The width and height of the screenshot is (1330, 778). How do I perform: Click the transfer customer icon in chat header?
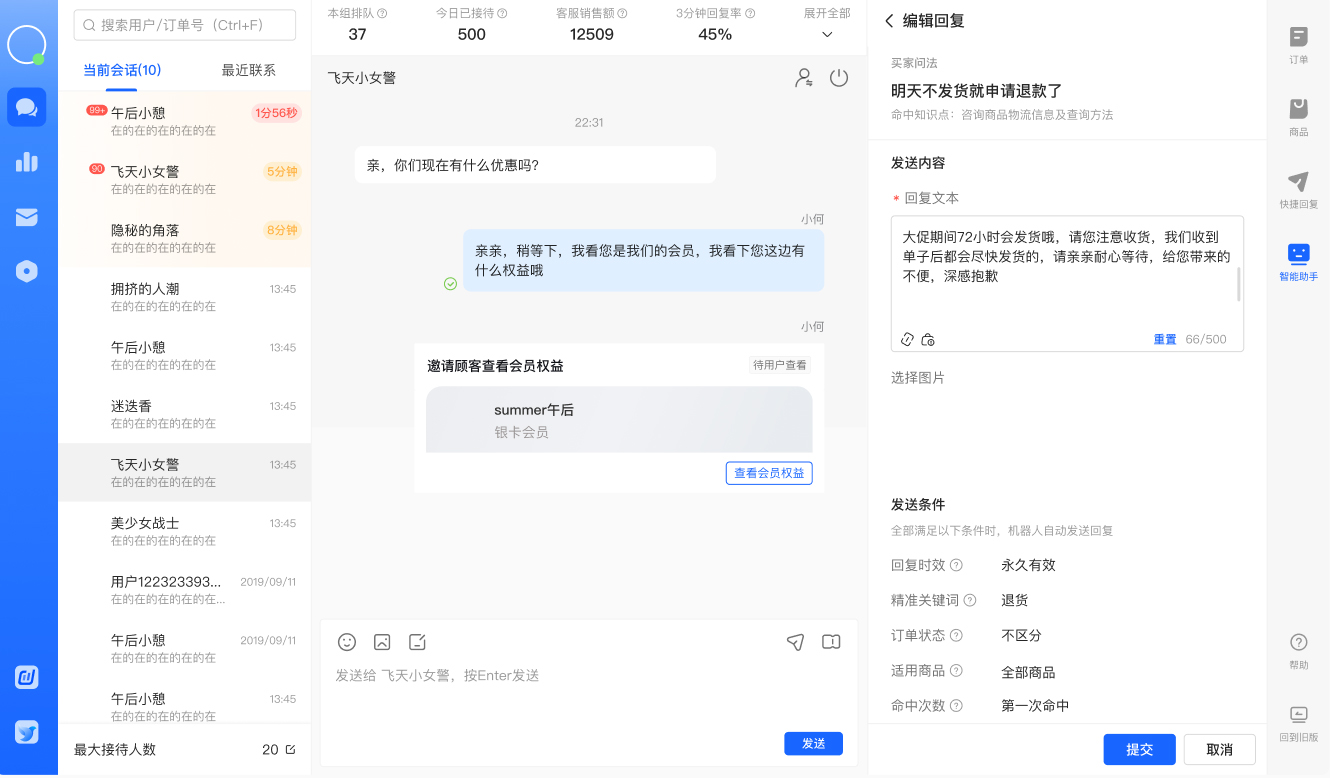click(803, 78)
